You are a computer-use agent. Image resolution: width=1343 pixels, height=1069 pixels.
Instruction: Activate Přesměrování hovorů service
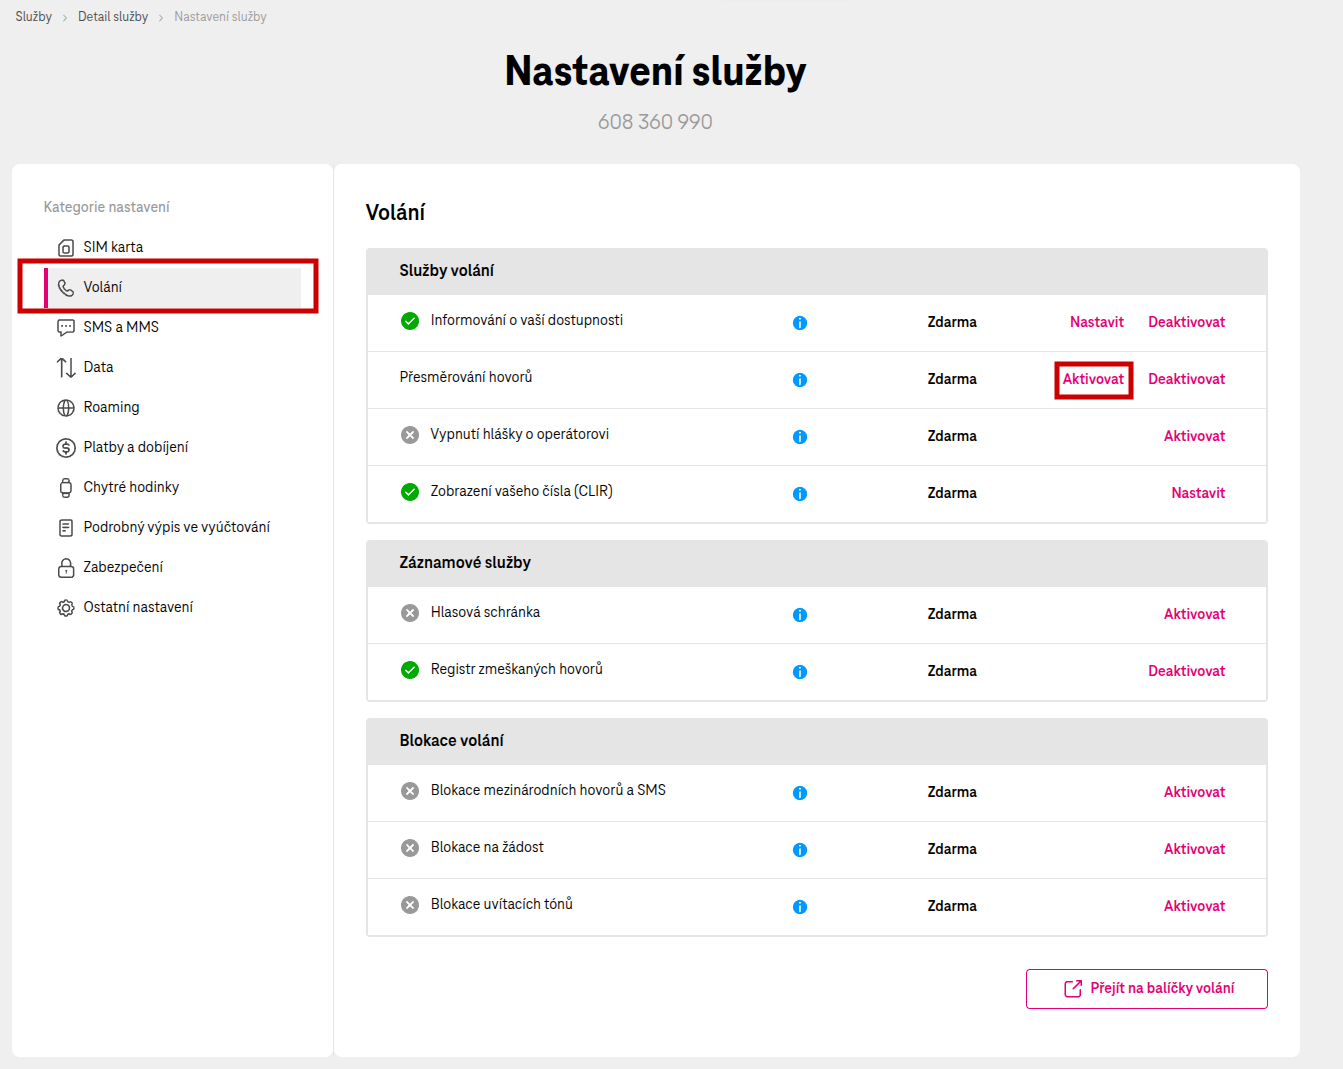[x=1093, y=379]
